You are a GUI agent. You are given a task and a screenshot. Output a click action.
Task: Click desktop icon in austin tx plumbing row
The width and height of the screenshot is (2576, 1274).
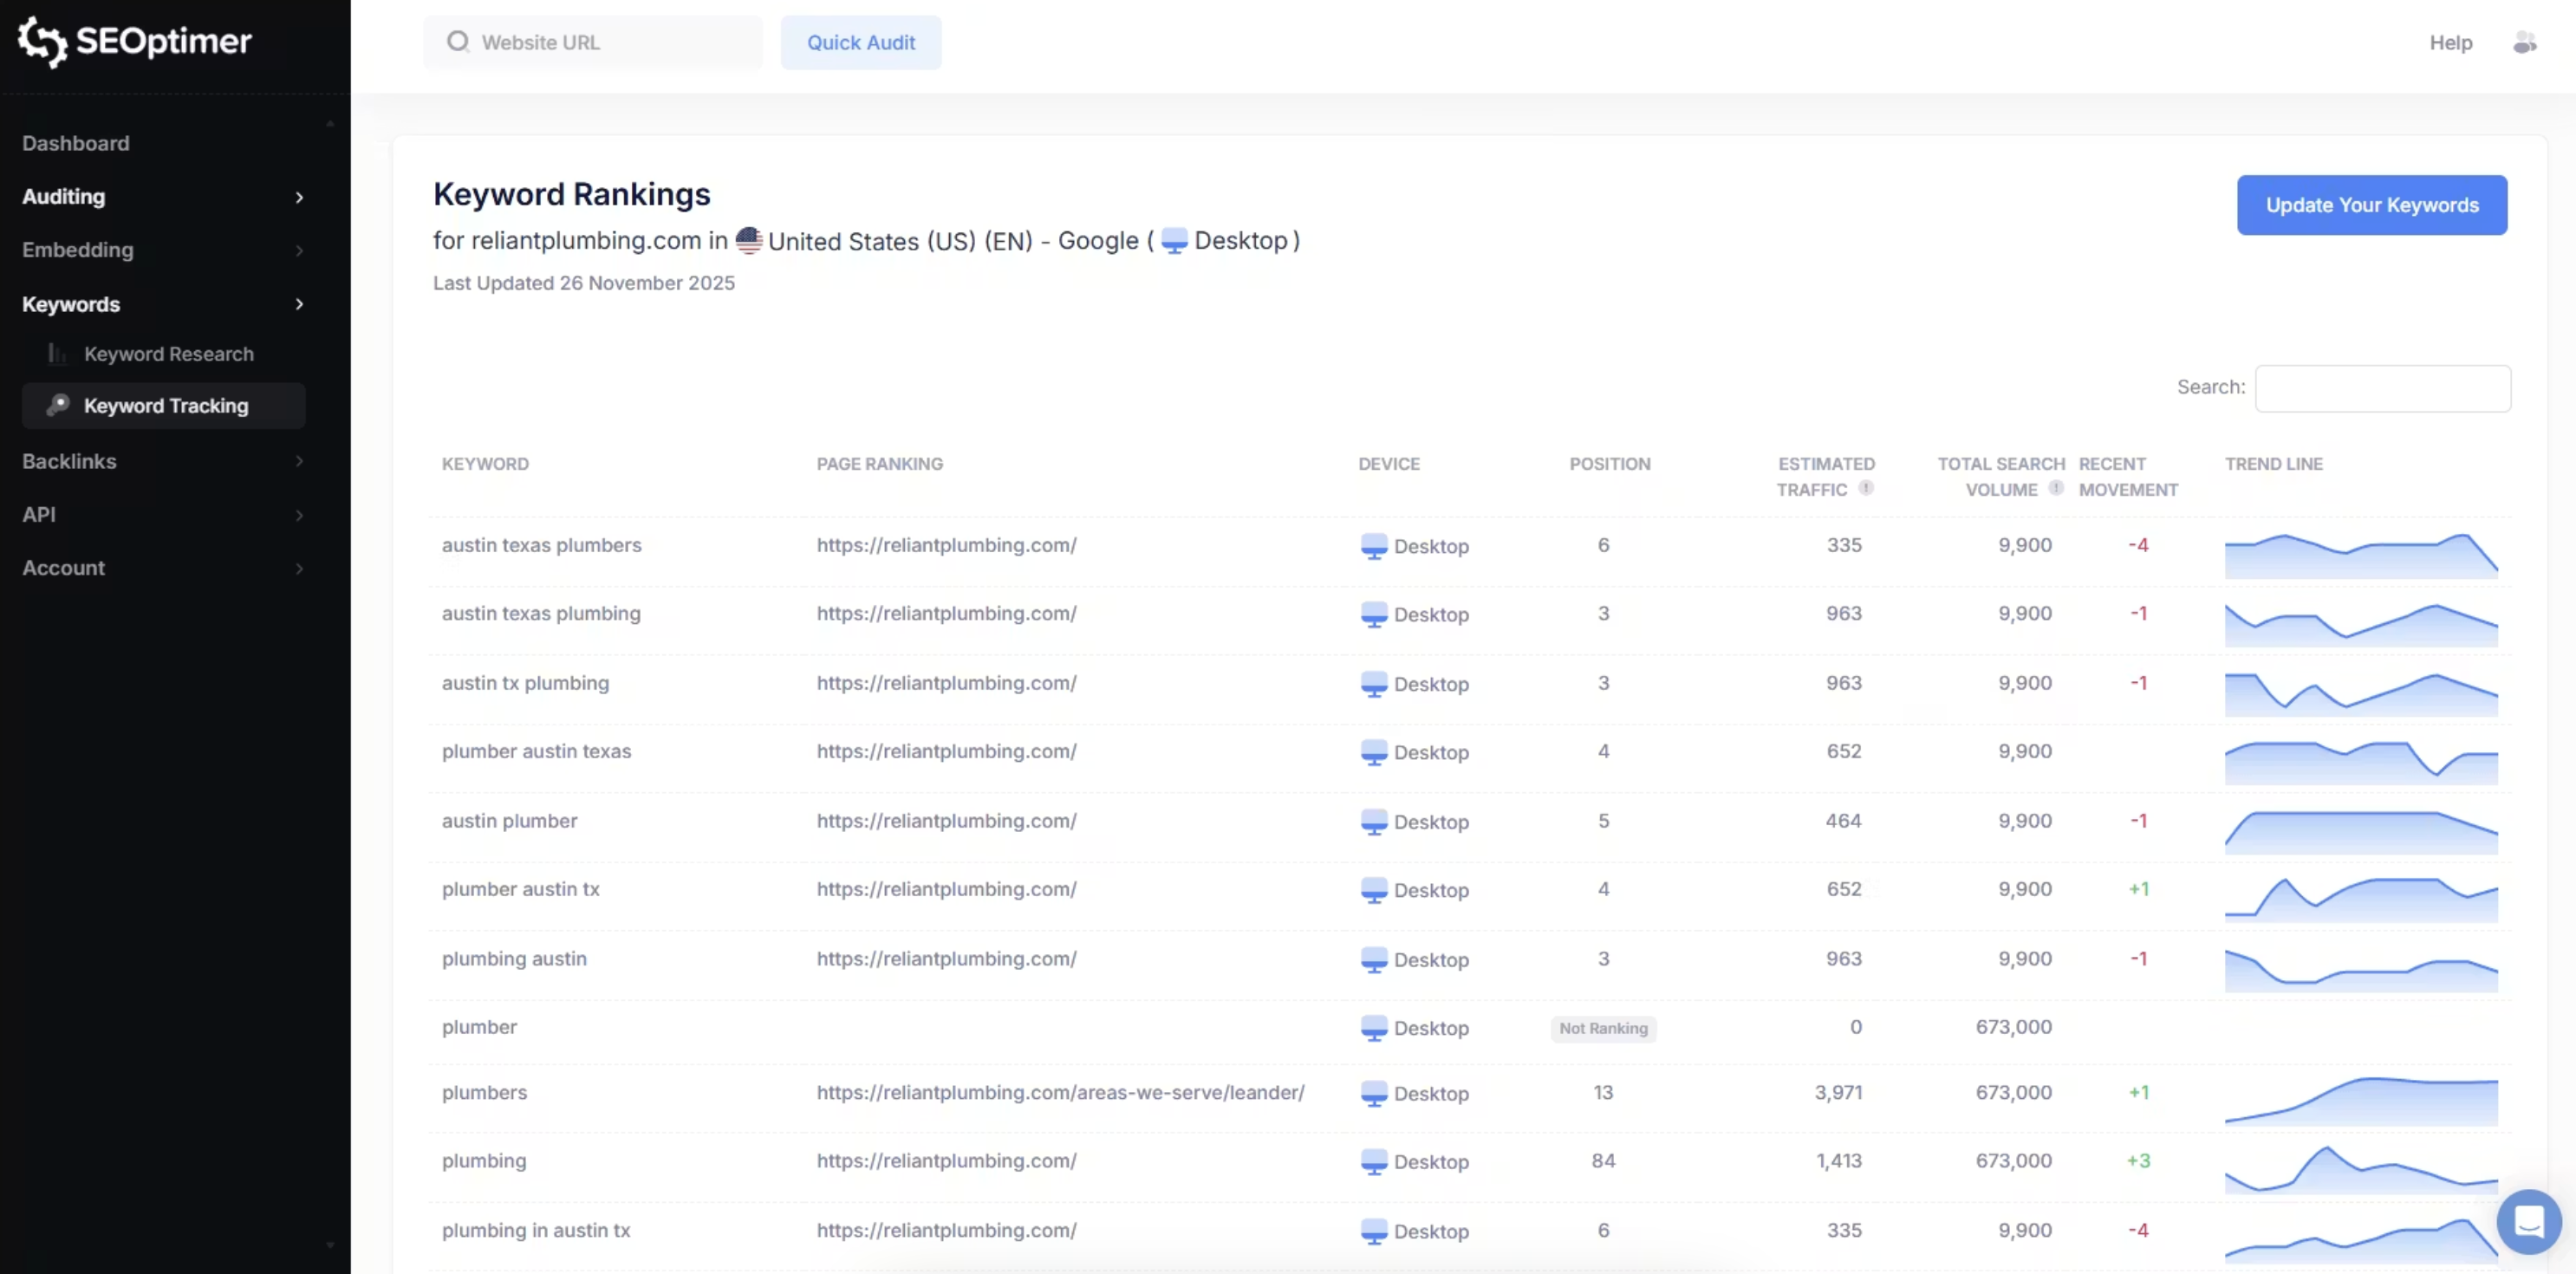pos(1374,684)
